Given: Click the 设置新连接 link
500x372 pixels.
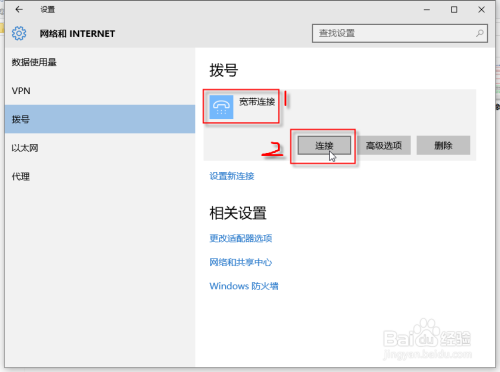Looking at the screenshot, I should click(232, 176).
